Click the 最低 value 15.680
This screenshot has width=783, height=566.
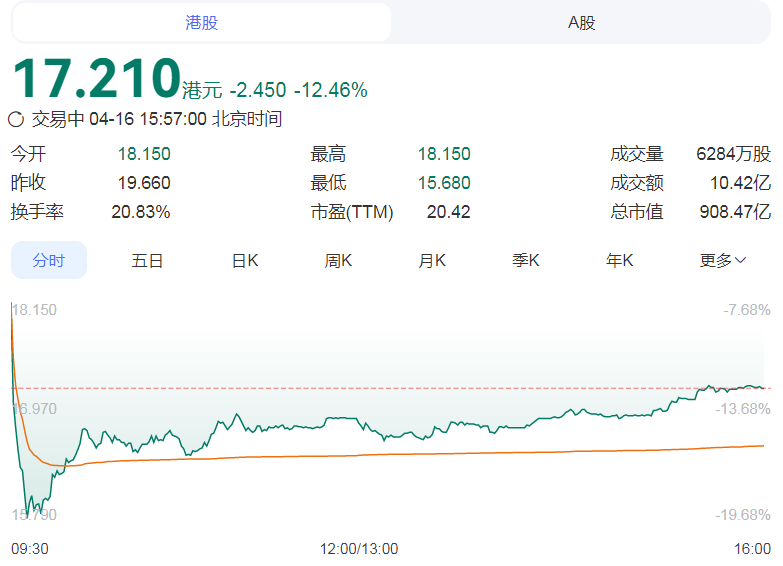(444, 183)
